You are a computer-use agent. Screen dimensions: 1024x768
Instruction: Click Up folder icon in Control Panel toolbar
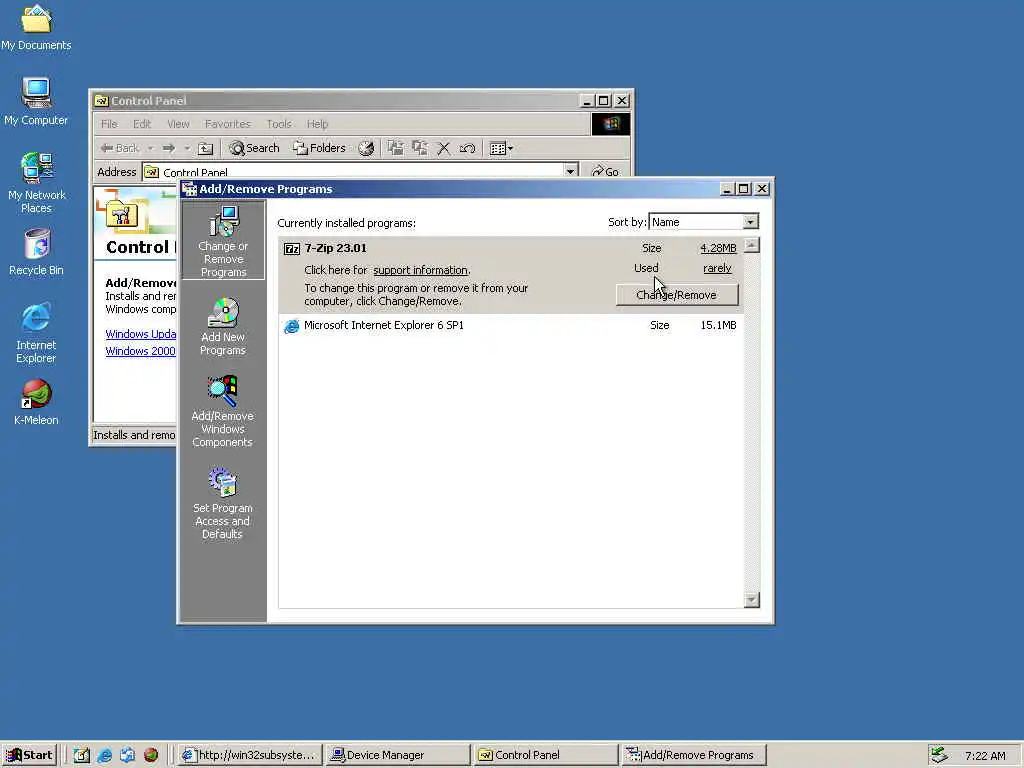206,148
